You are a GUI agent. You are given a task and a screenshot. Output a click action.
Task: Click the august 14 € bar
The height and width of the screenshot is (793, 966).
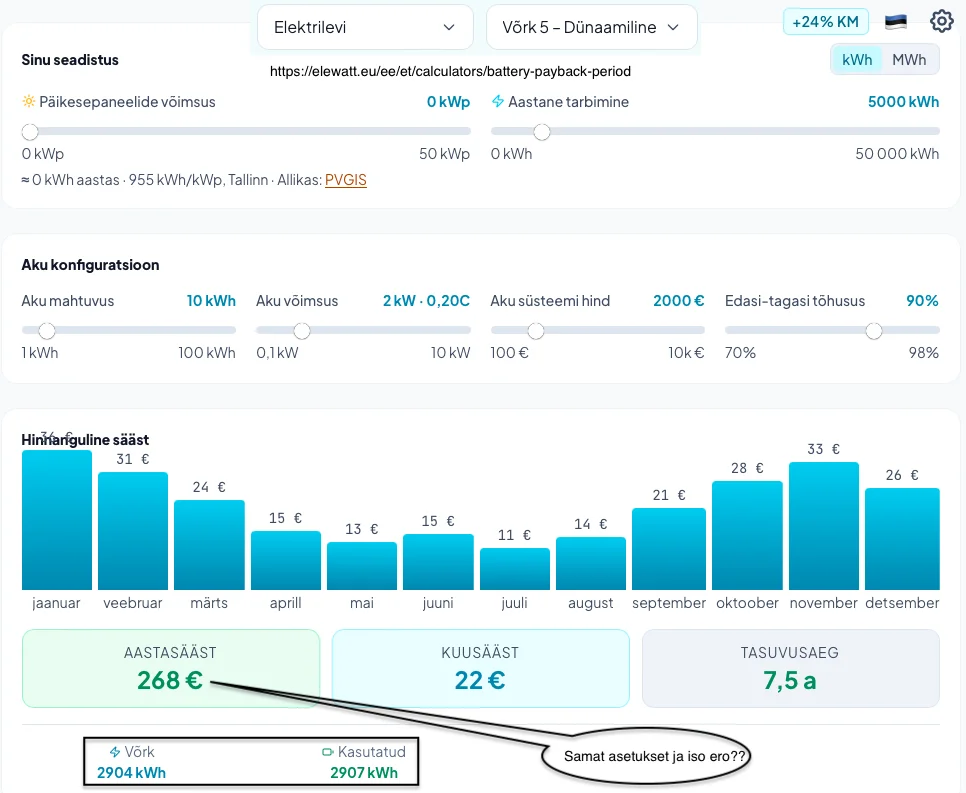(x=591, y=563)
